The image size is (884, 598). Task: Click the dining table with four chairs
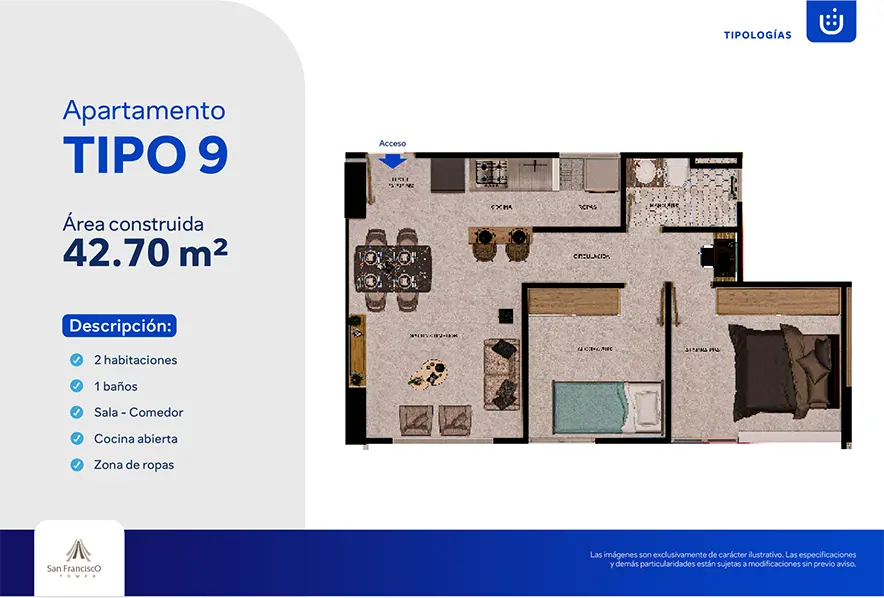point(393,269)
